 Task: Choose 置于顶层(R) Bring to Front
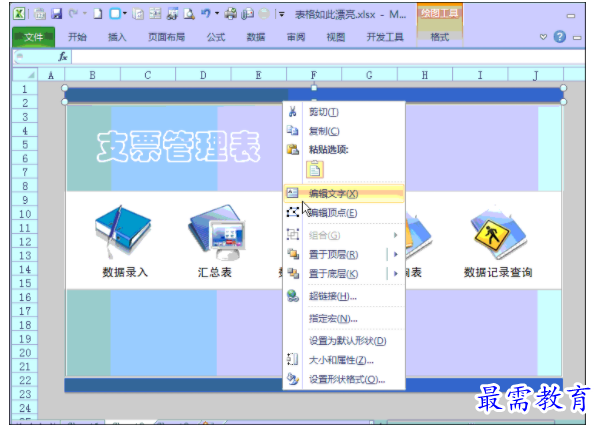point(333,254)
